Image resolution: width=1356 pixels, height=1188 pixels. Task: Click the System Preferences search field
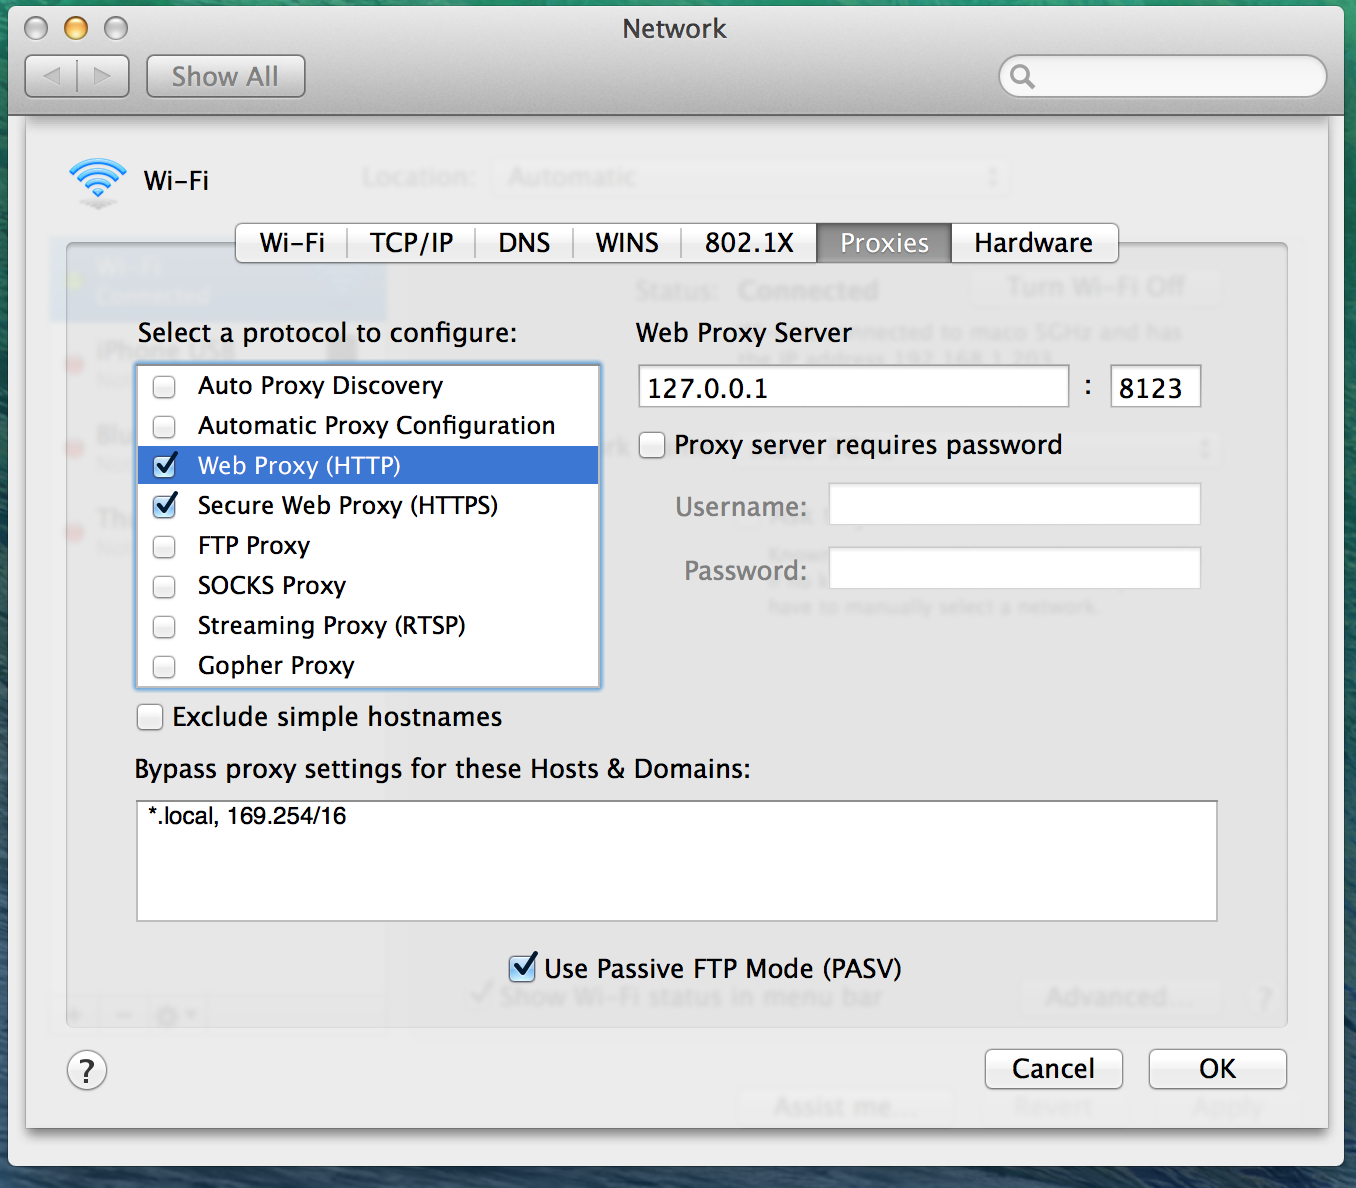click(x=1163, y=76)
